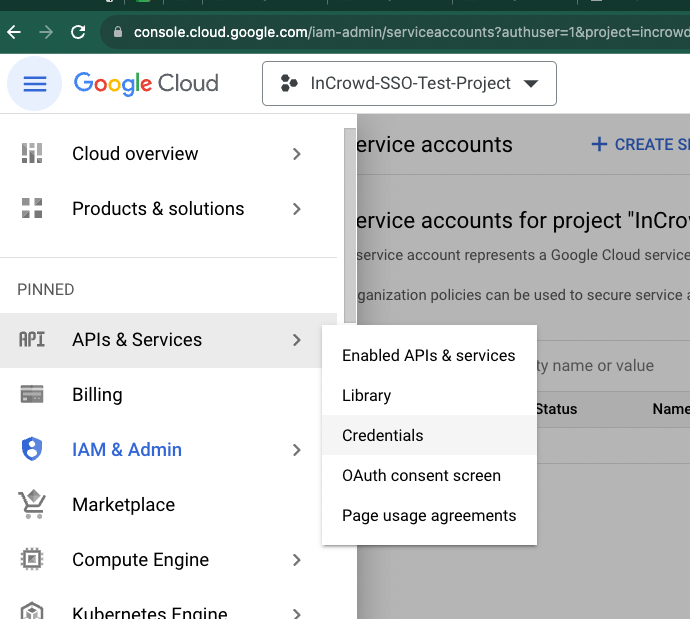The width and height of the screenshot is (690, 619).
Task: Expand Products & solutions submenu chevron
Action: coord(297,209)
